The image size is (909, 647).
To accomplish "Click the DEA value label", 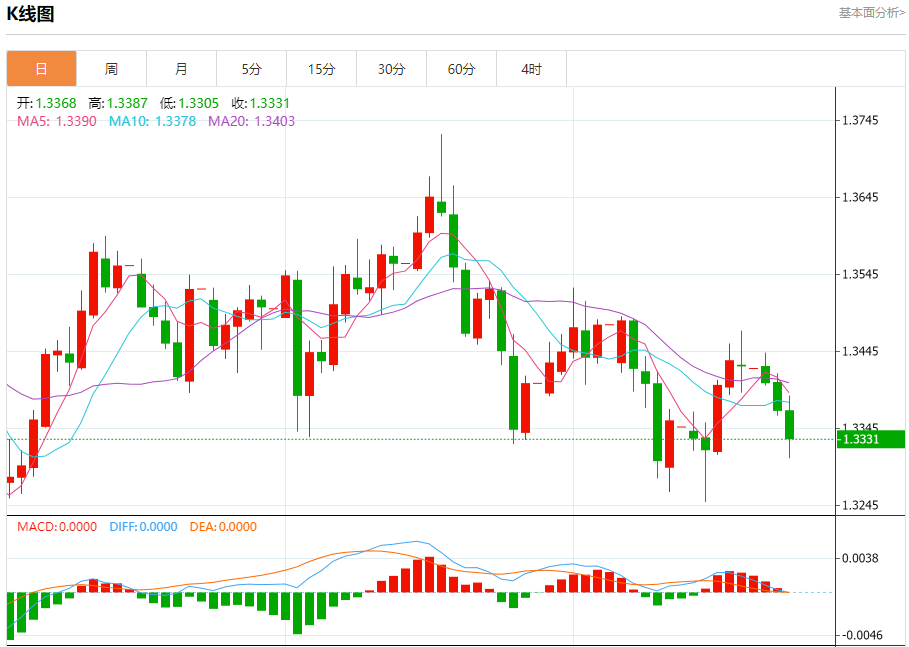I will 223,526.
